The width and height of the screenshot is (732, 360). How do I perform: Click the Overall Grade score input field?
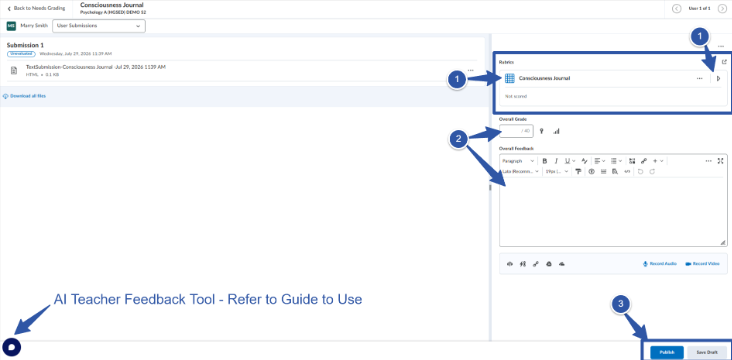pyautogui.click(x=516, y=131)
